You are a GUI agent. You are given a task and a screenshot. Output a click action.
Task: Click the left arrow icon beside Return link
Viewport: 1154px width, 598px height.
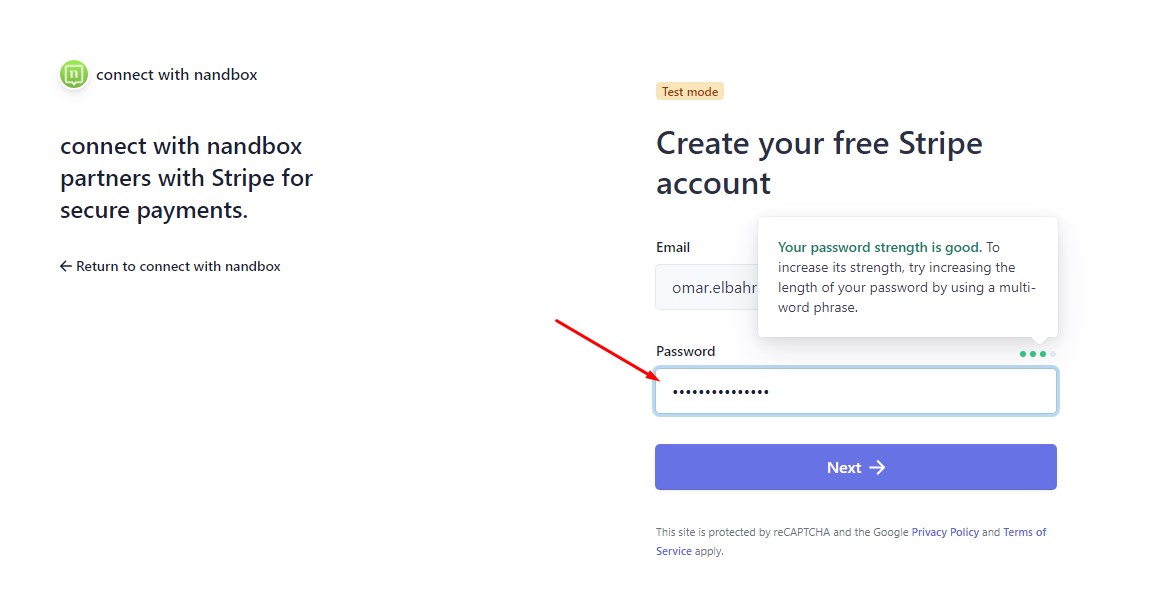pyautogui.click(x=66, y=266)
